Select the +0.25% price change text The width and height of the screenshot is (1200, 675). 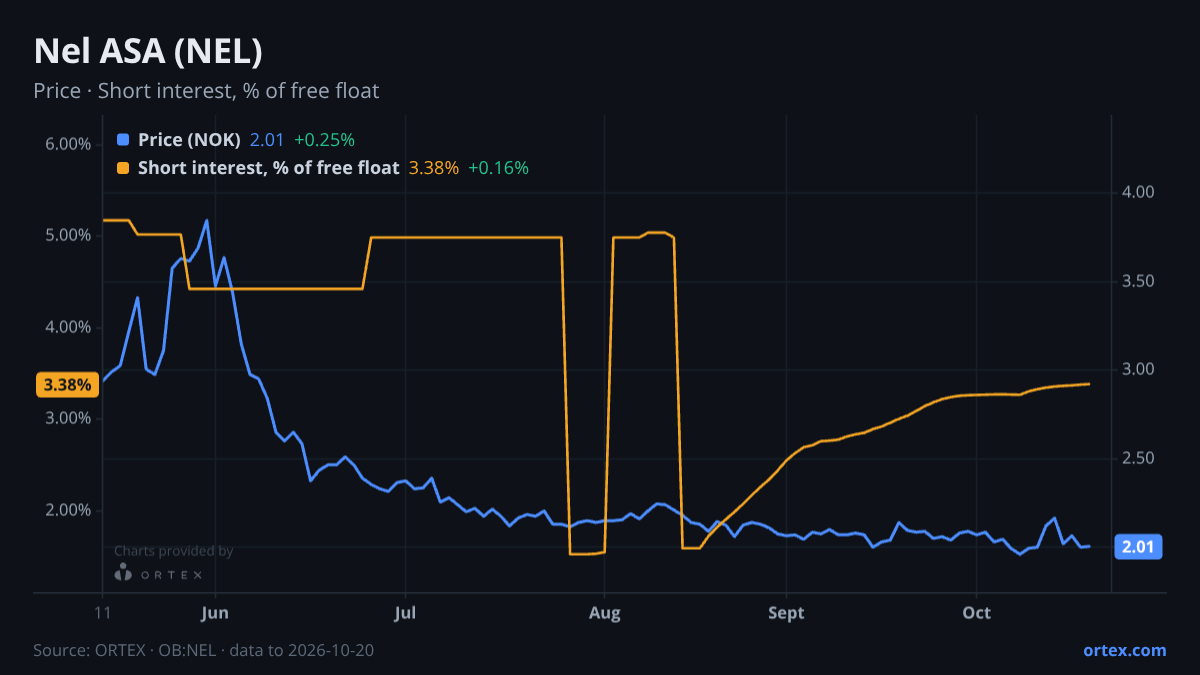(324, 140)
